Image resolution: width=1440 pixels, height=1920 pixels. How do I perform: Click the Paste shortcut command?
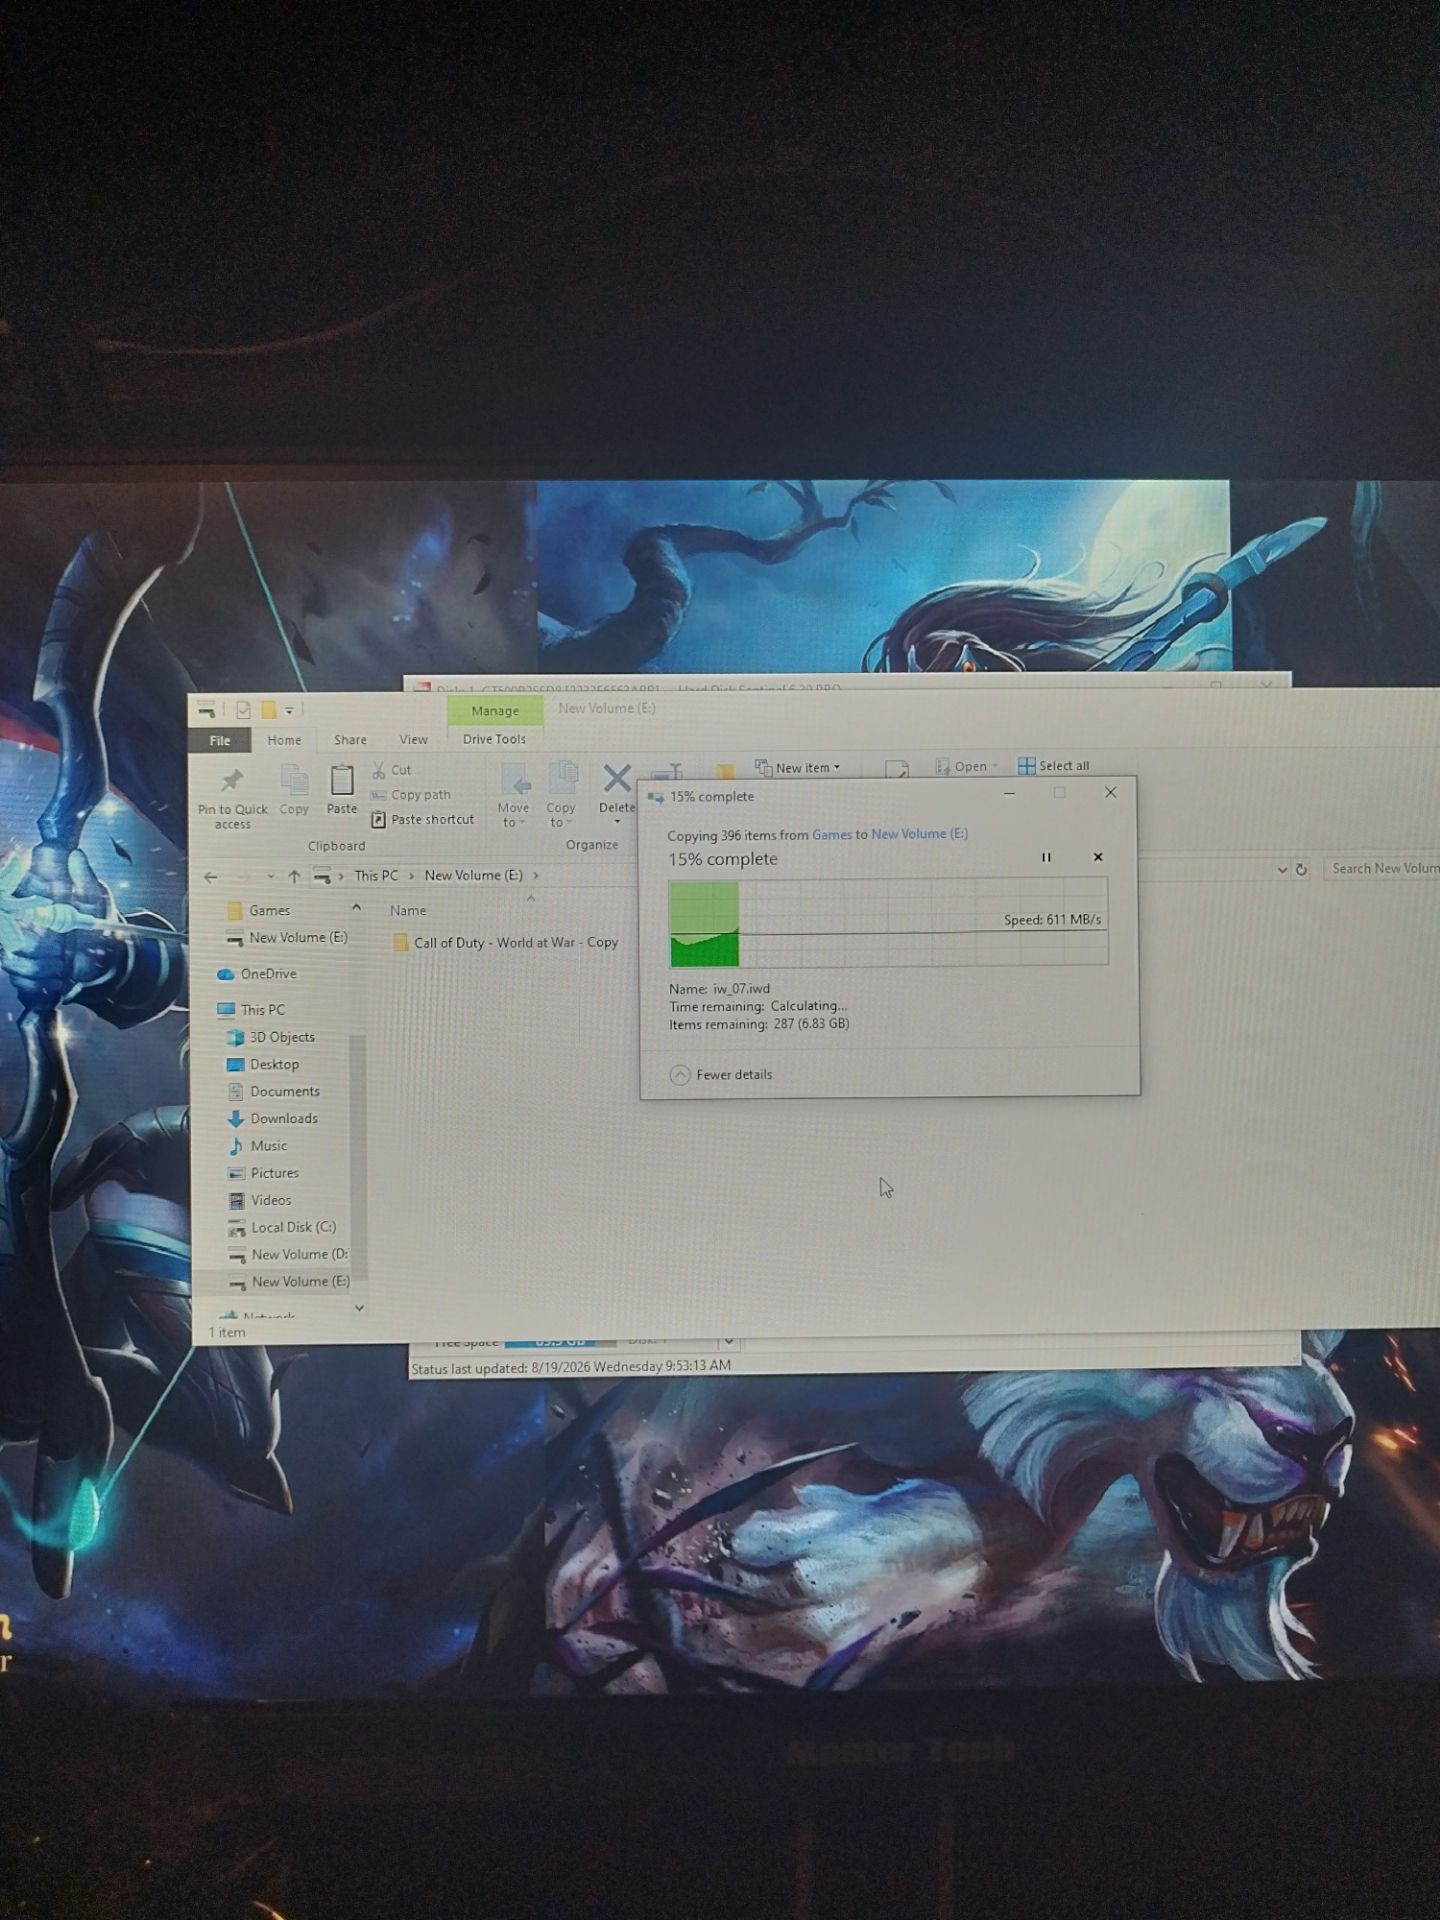[423, 820]
